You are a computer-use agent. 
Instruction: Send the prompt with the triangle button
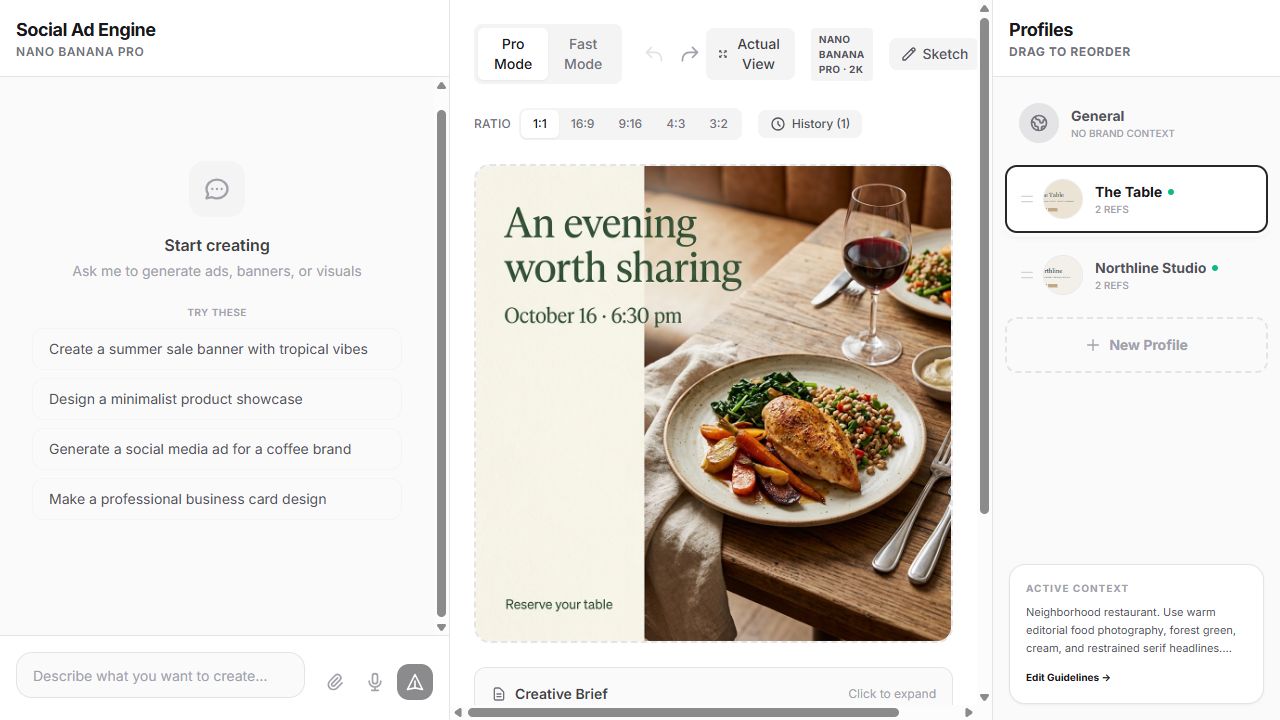(x=415, y=682)
